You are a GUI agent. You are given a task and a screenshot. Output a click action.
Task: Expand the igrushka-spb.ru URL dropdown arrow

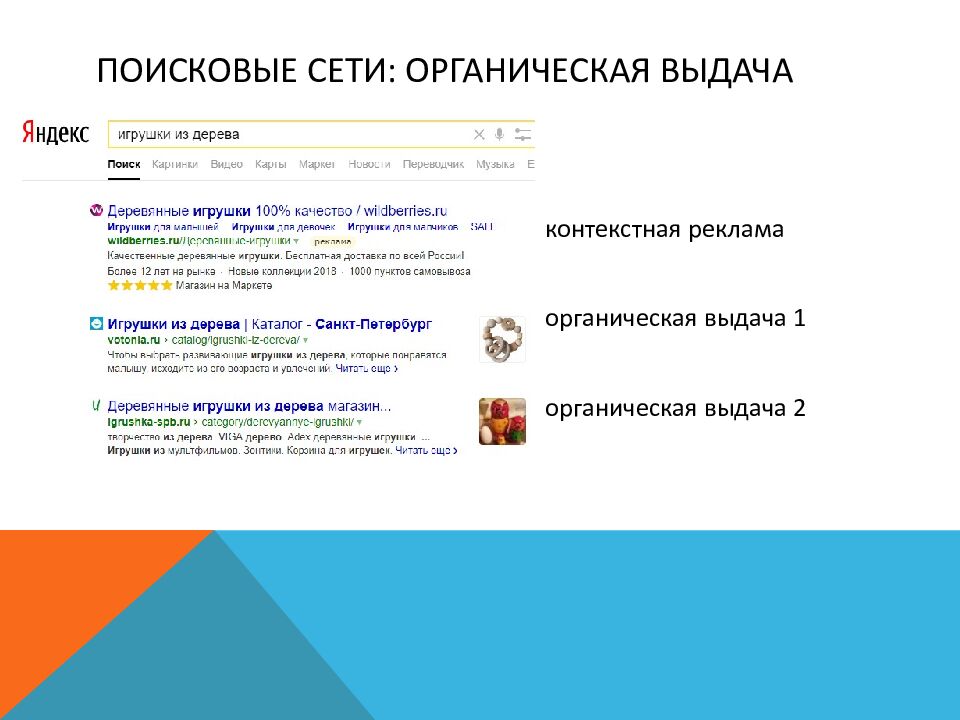[359, 423]
